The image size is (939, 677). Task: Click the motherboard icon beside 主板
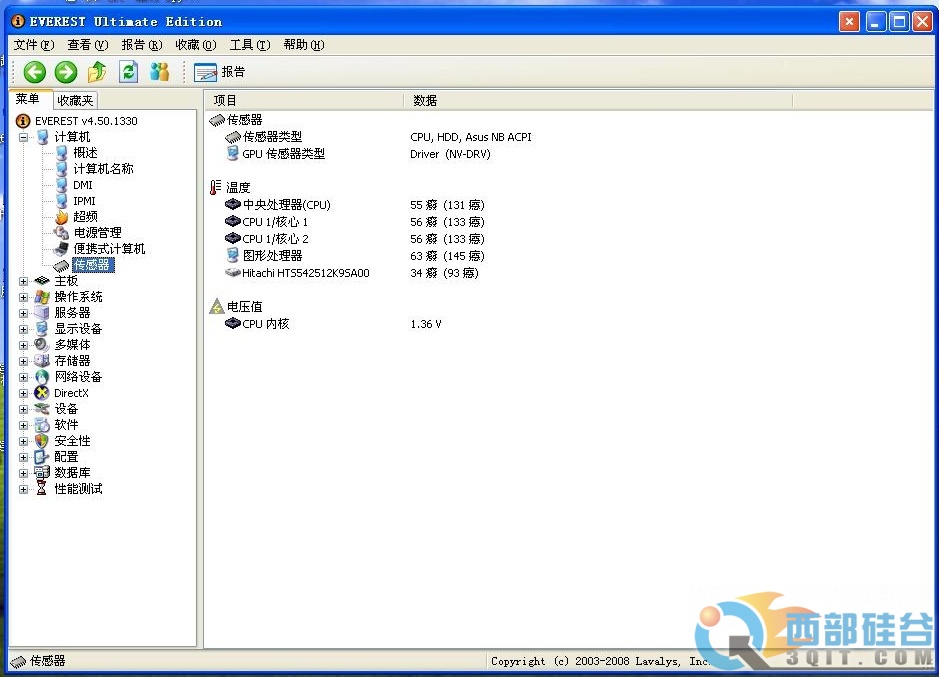[42, 281]
